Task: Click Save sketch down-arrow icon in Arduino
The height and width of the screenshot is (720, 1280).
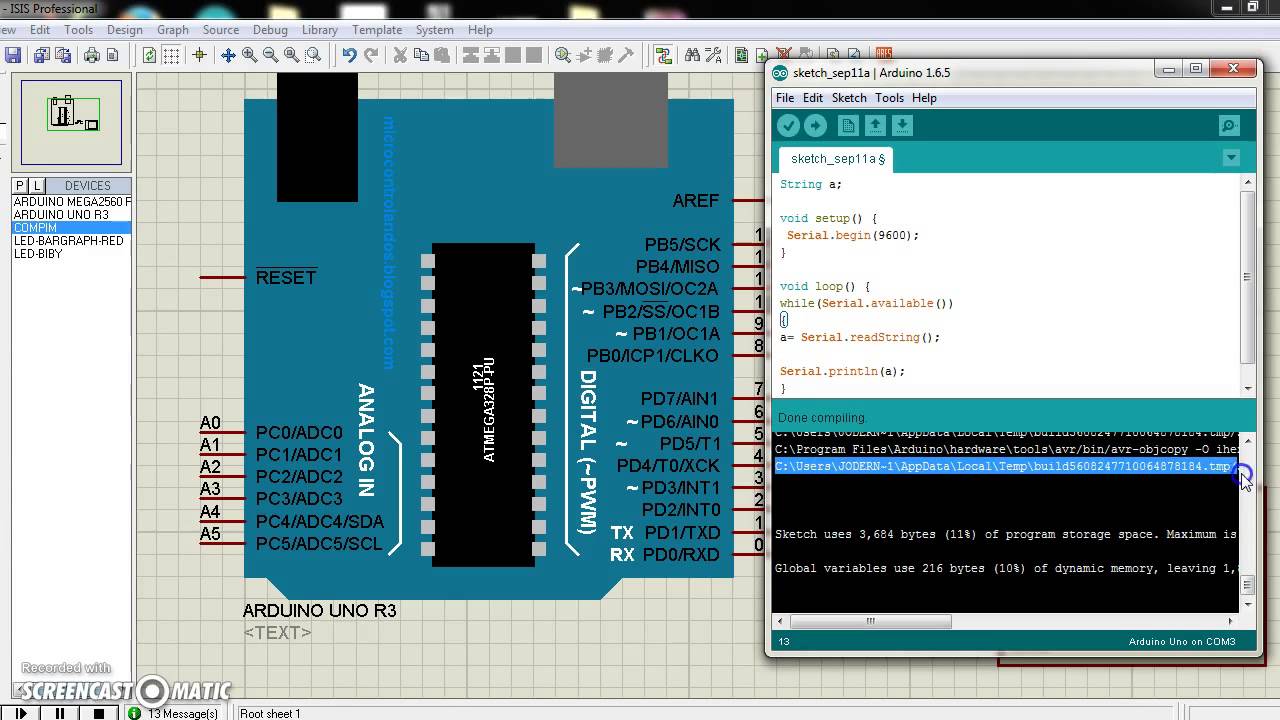Action: 902,125
